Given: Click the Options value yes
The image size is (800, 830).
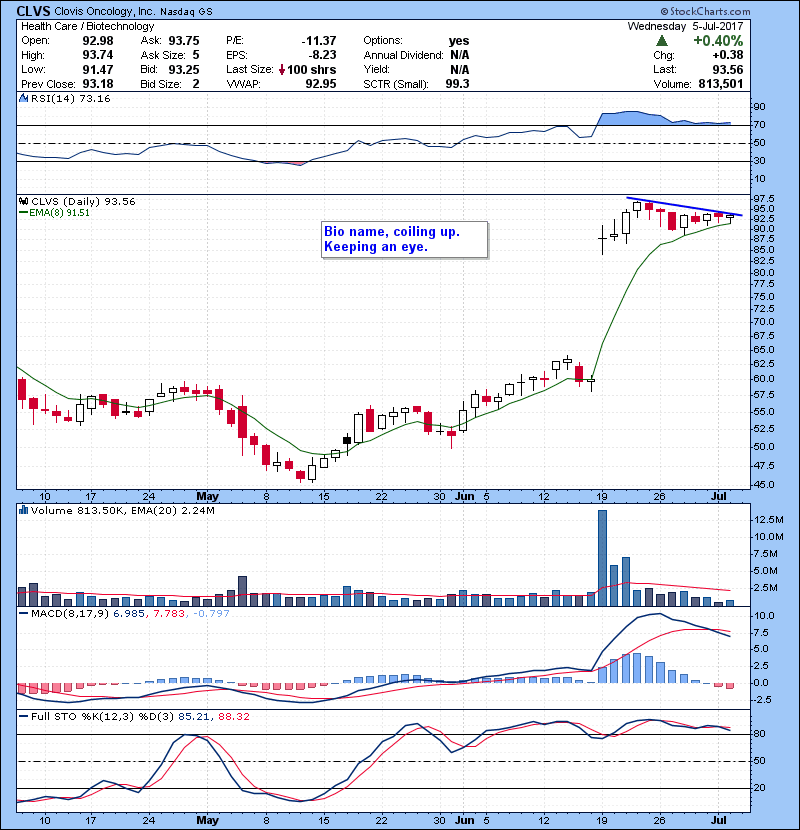Looking at the screenshot, I should pyautogui.click(x=459, y=41).
